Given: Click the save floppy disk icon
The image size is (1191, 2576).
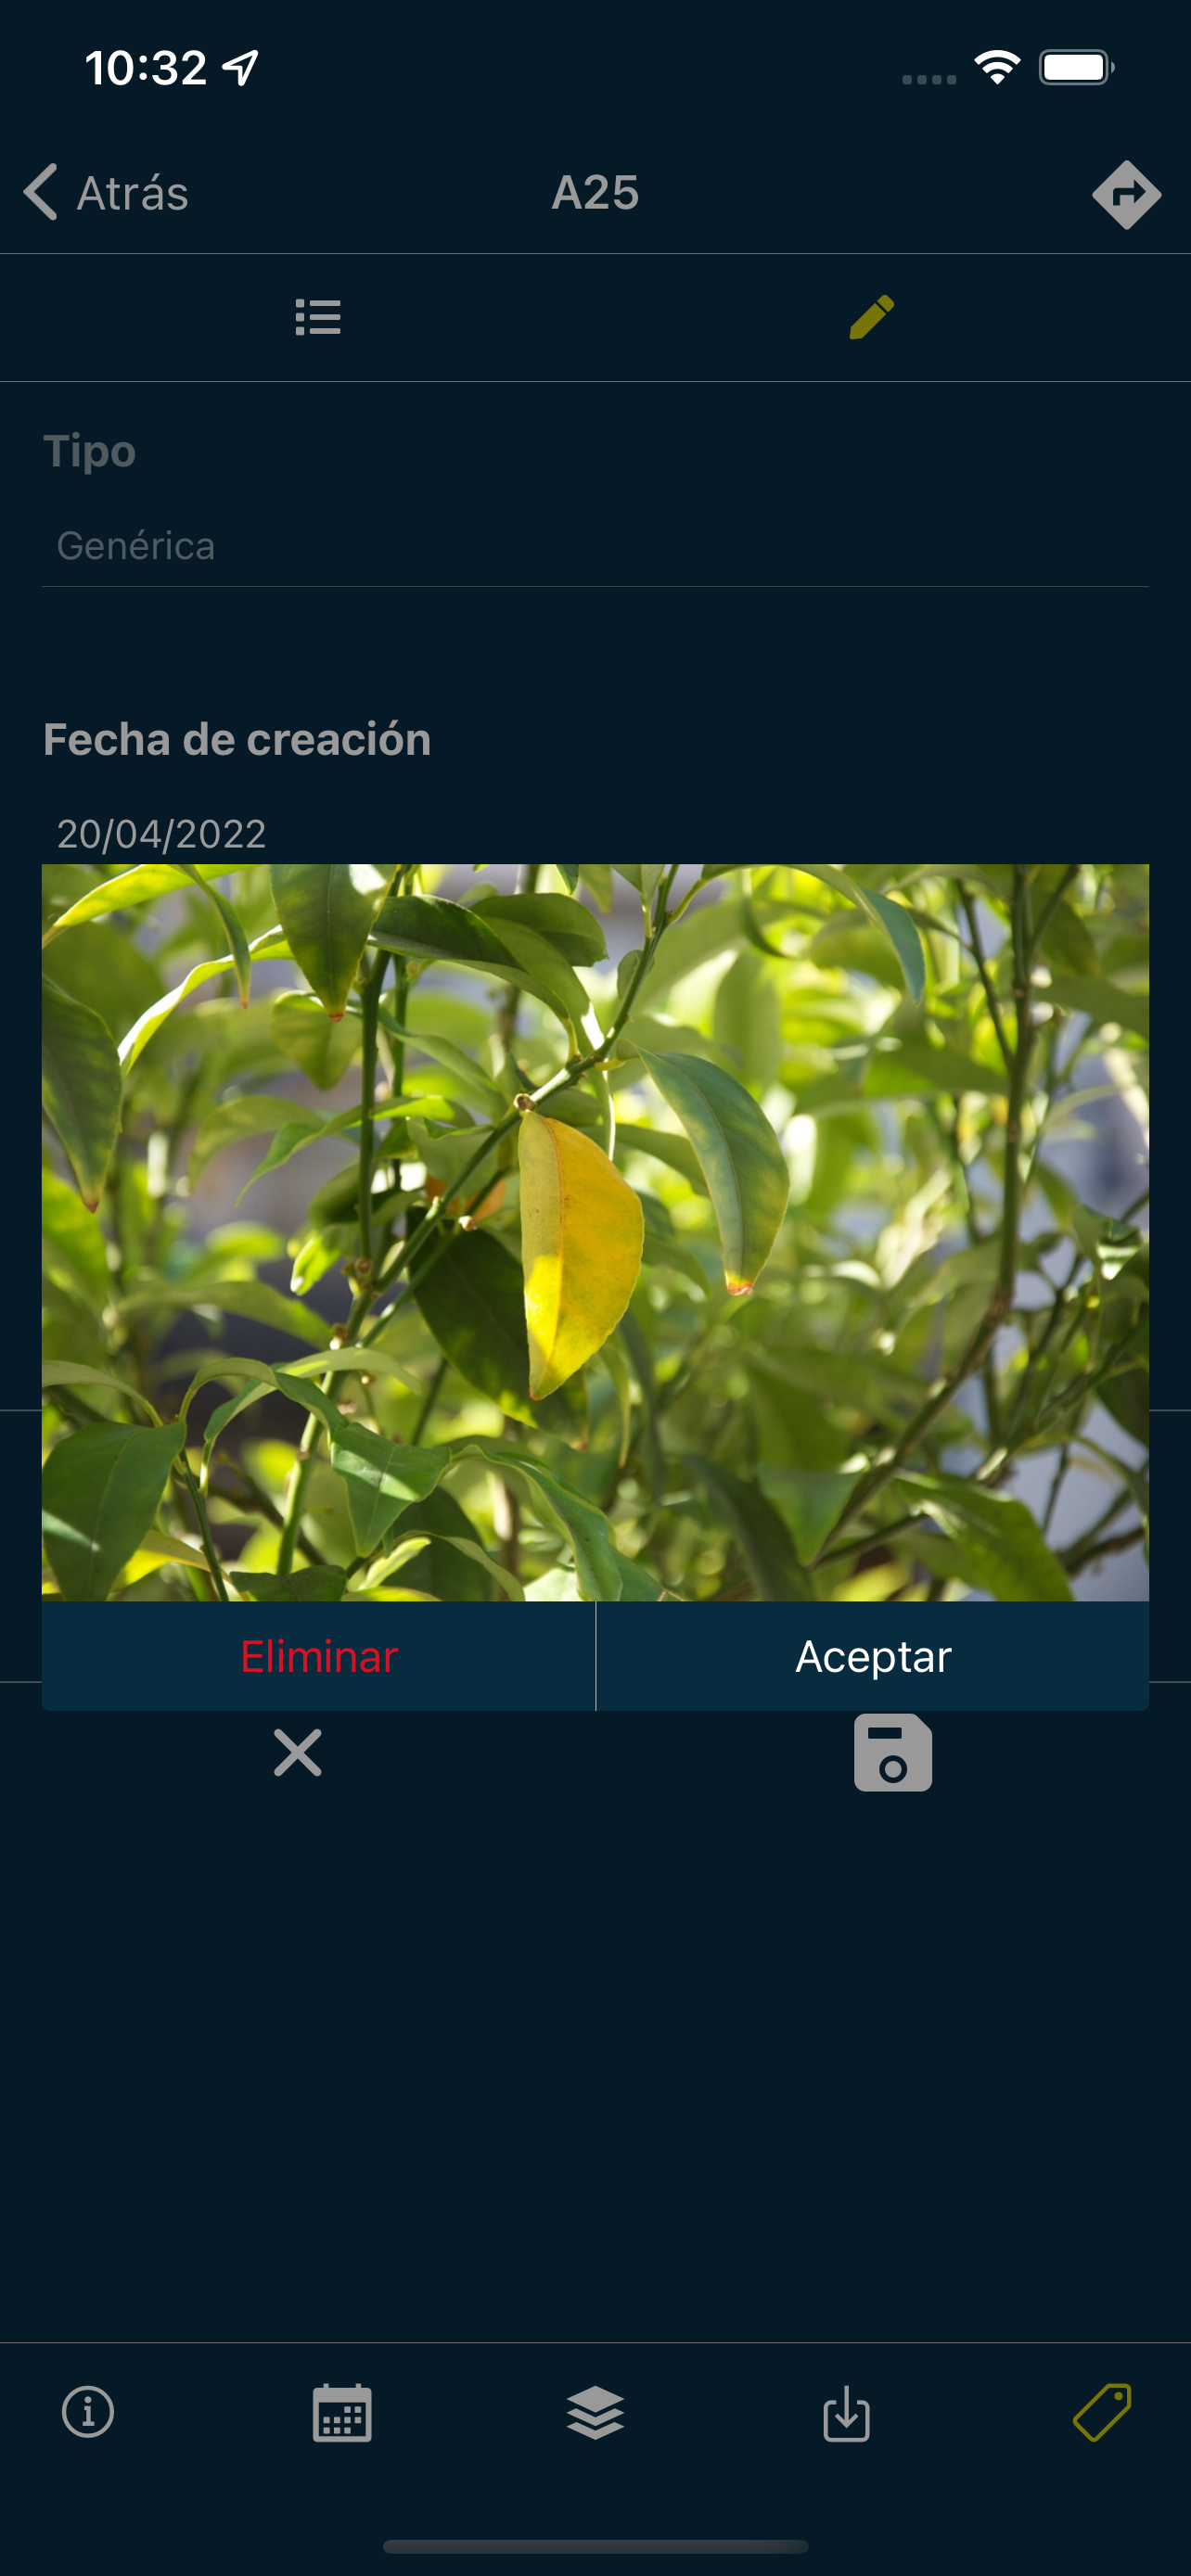Looking at the screenshot, I should click(893, 1752).
